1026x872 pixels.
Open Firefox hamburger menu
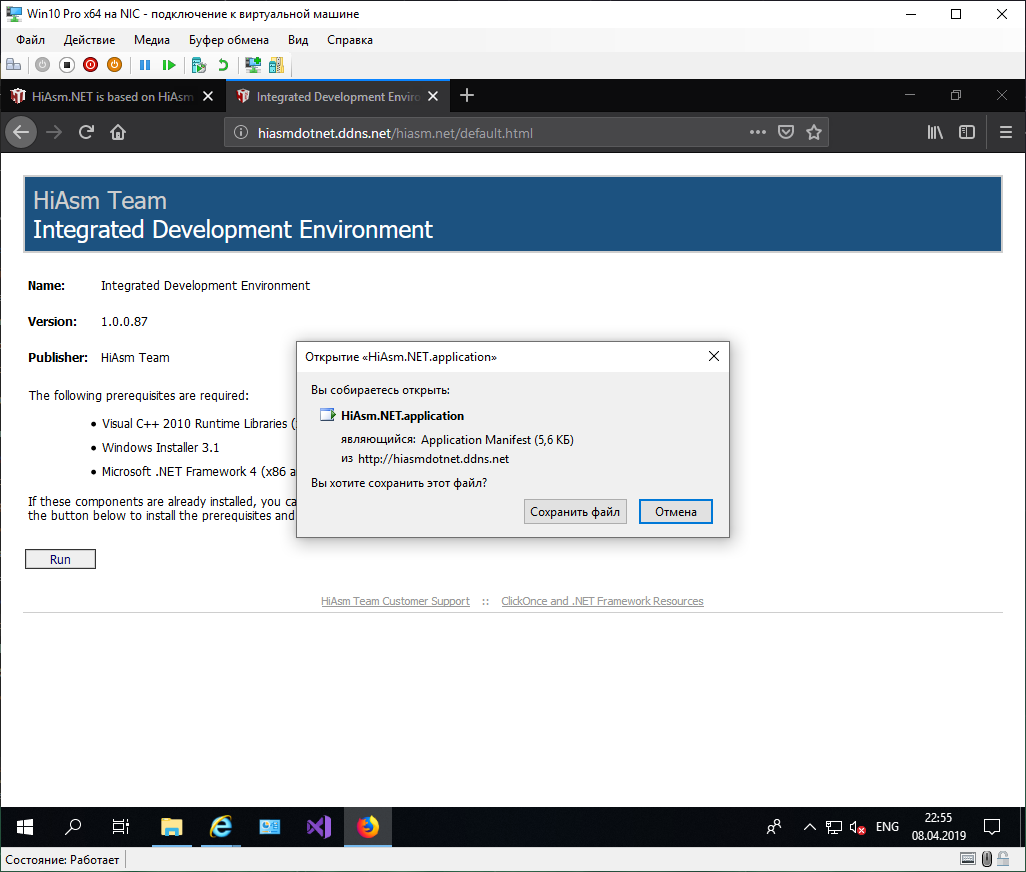point(1006,132)
